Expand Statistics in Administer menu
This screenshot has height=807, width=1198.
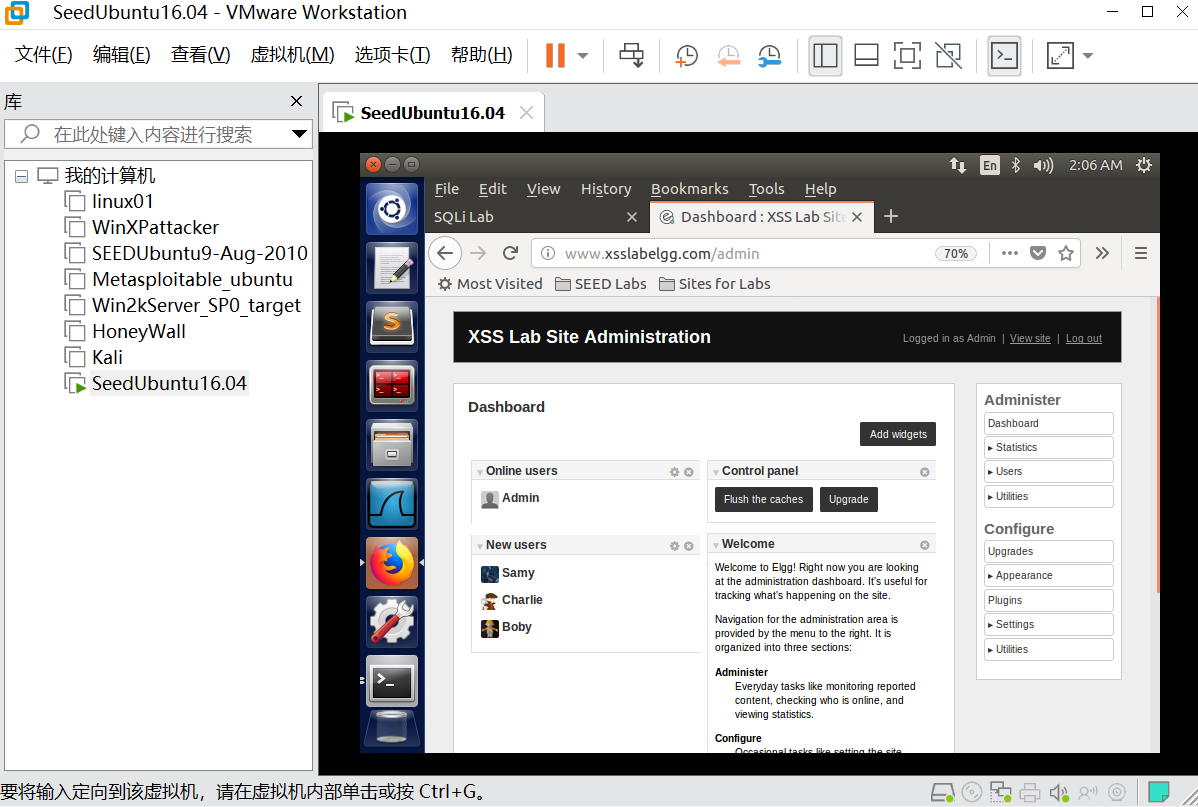1048,448
